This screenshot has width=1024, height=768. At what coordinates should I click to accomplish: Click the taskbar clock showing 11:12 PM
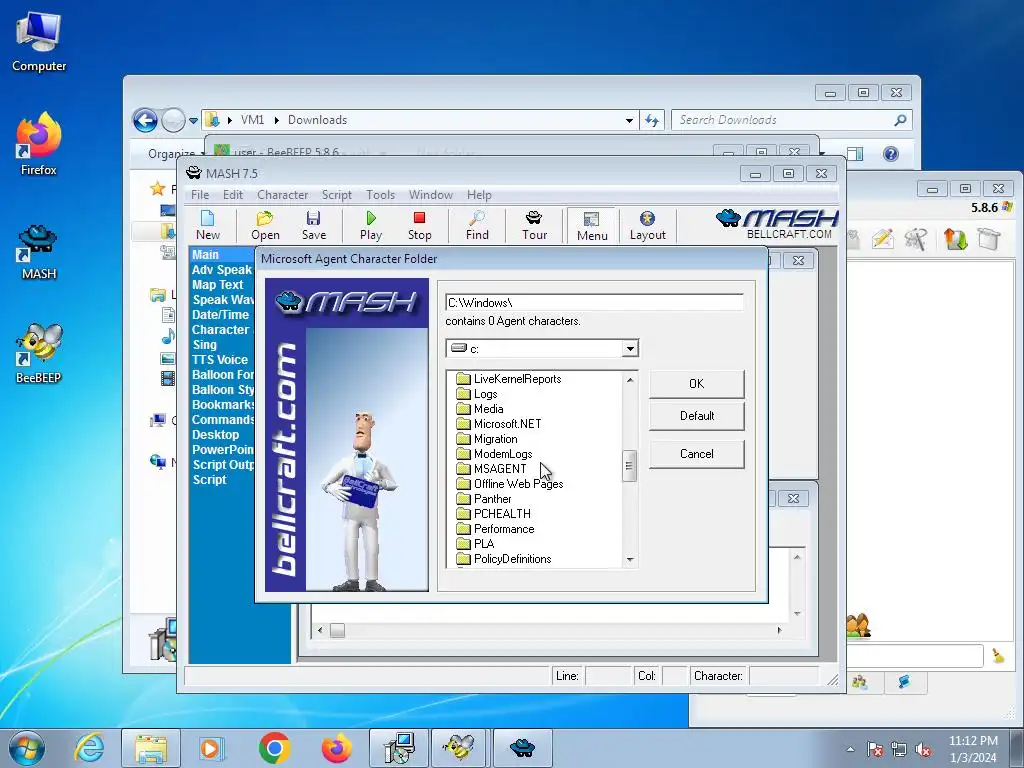click(x=973, y=749)
